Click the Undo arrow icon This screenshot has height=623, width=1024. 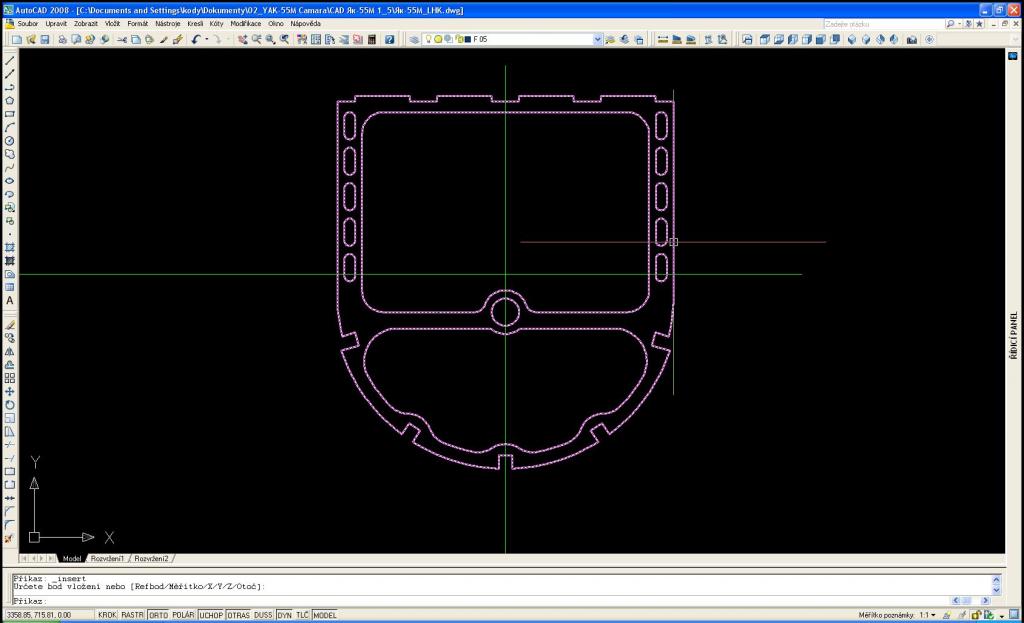click(x=195, y=39)
